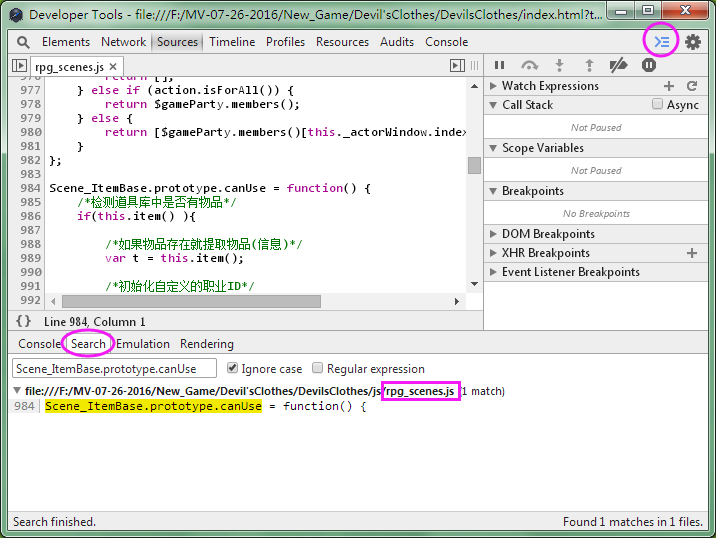Open search result at line 984
The height and width of the screenshot is (538, 716).
205,406
